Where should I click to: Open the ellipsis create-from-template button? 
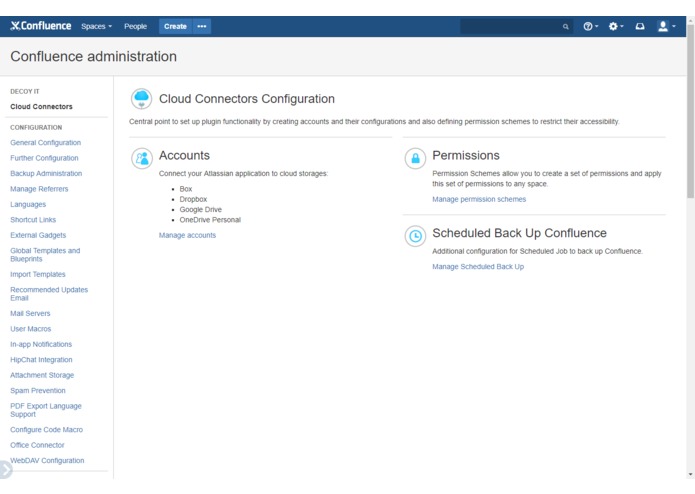[202, 26]
